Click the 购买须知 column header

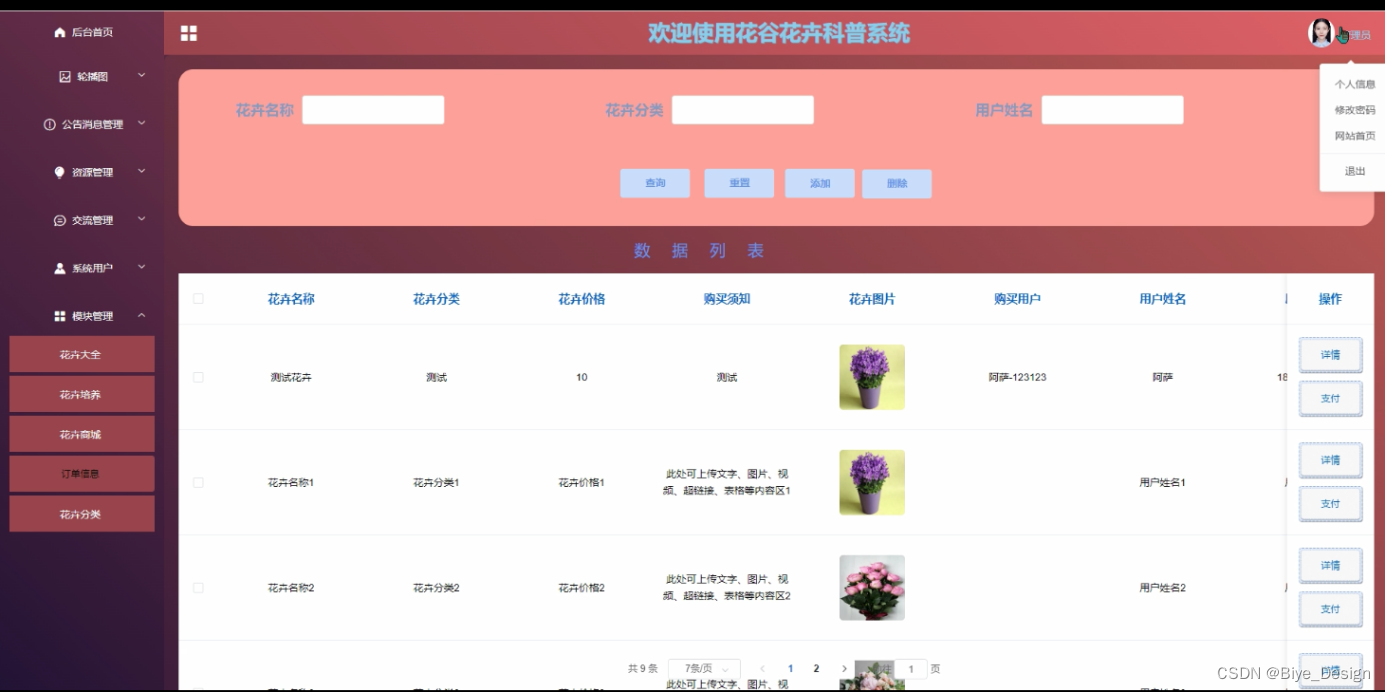coord(727,299)
